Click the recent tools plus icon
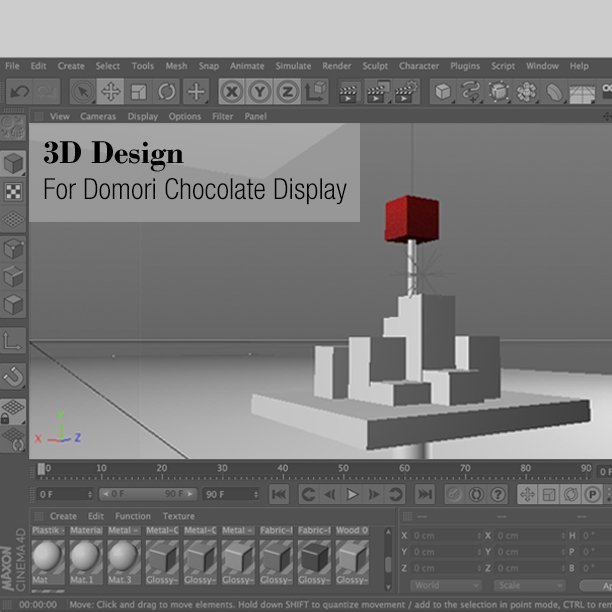The height and width of the screenshot is (612, 612). pyautogui.click(x=196, y=92)
